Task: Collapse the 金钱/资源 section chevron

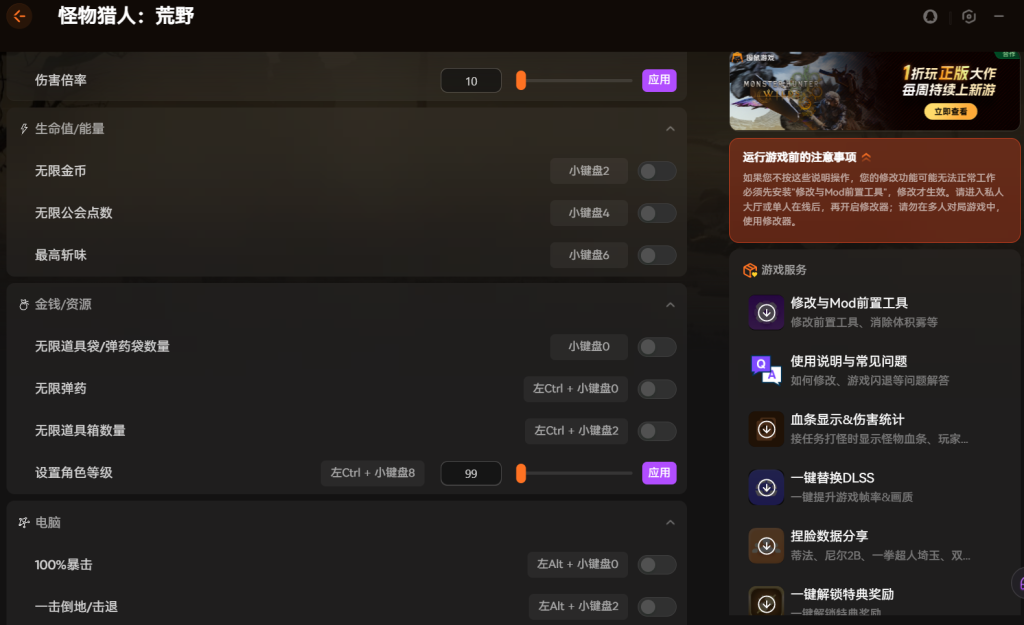Action: coord(670,304)
